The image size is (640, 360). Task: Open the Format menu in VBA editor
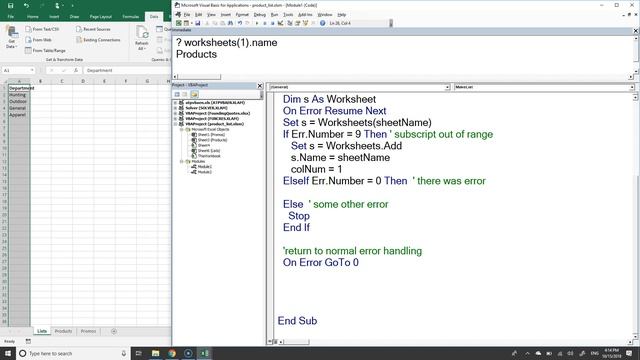(x=242, y=15)
